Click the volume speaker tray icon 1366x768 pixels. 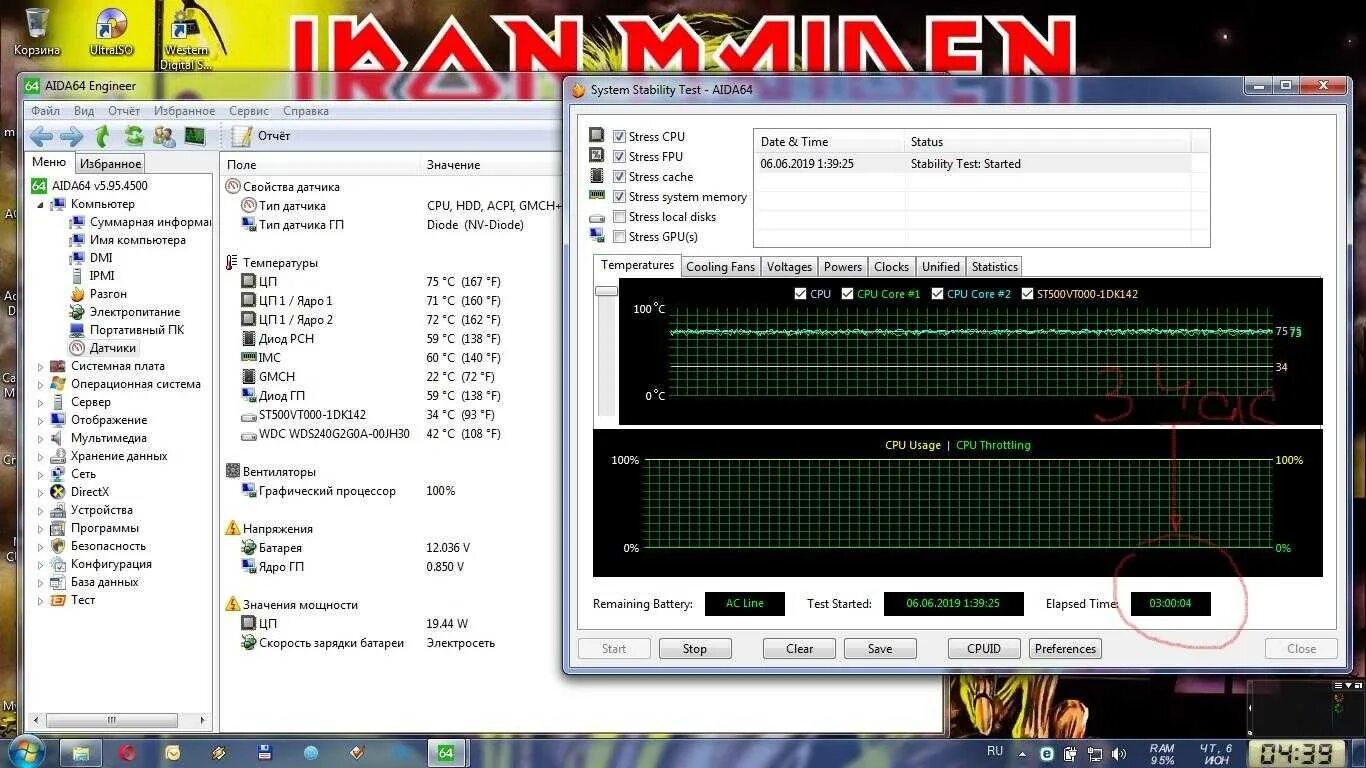click(x=1119, y=754)
